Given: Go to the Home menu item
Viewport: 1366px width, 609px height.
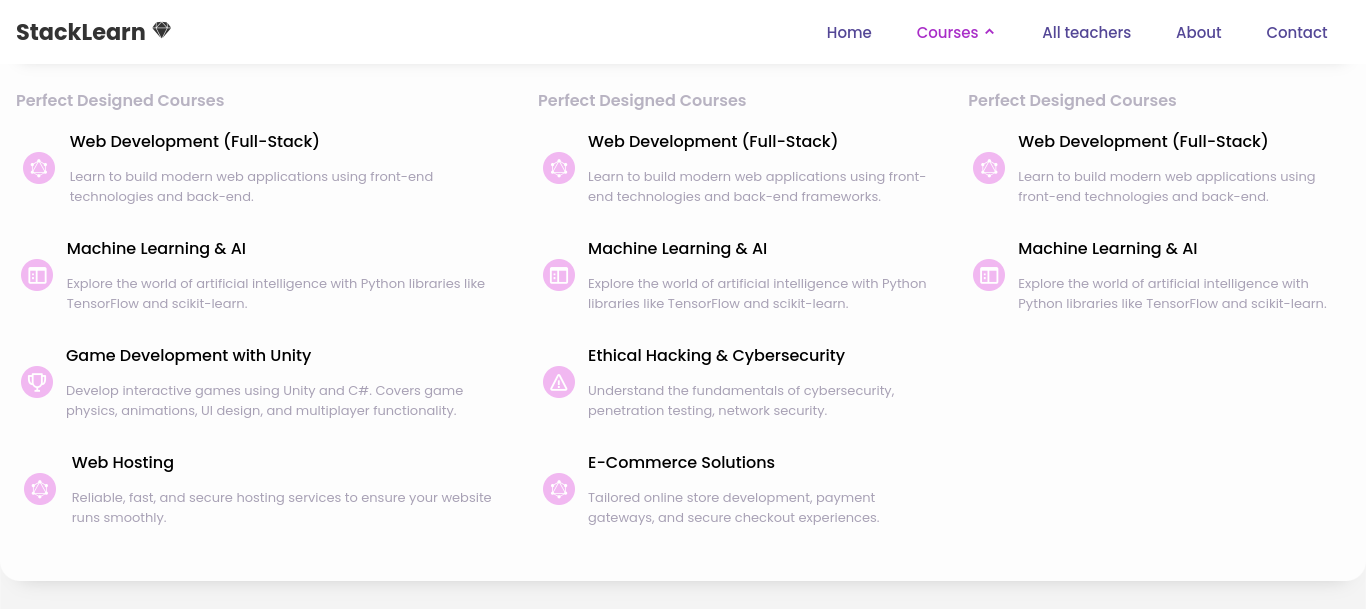Looking at the screenshot, I should tap(849, 33).
